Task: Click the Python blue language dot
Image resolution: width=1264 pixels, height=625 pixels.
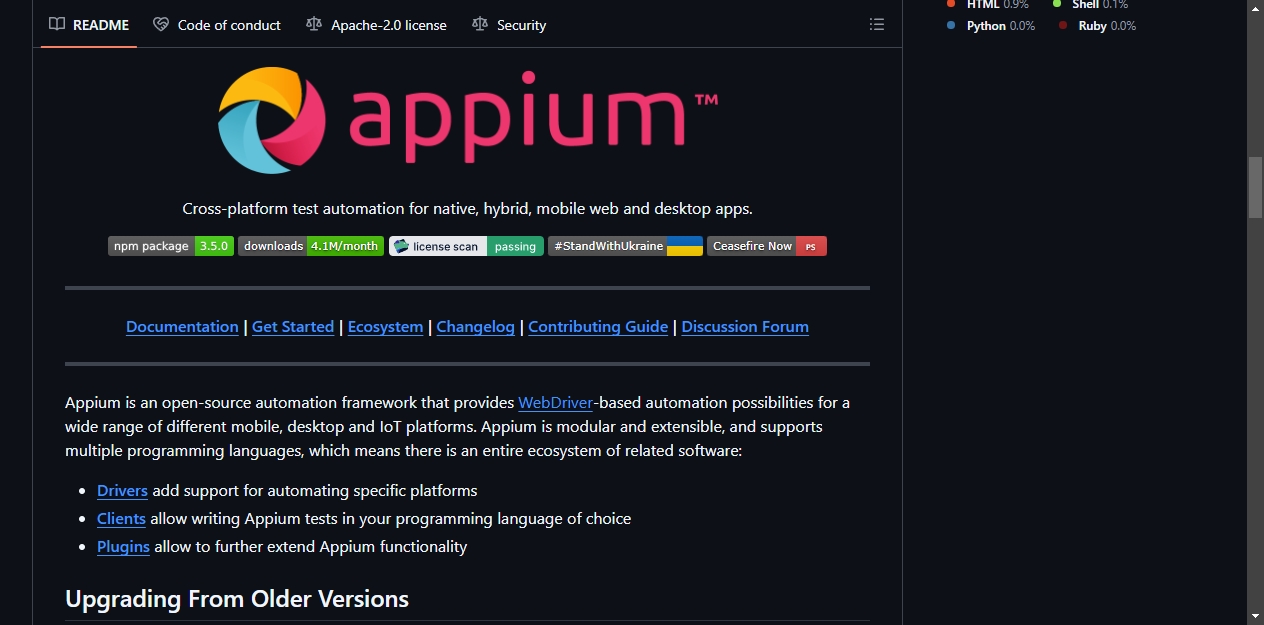Action: pos(951,26)
